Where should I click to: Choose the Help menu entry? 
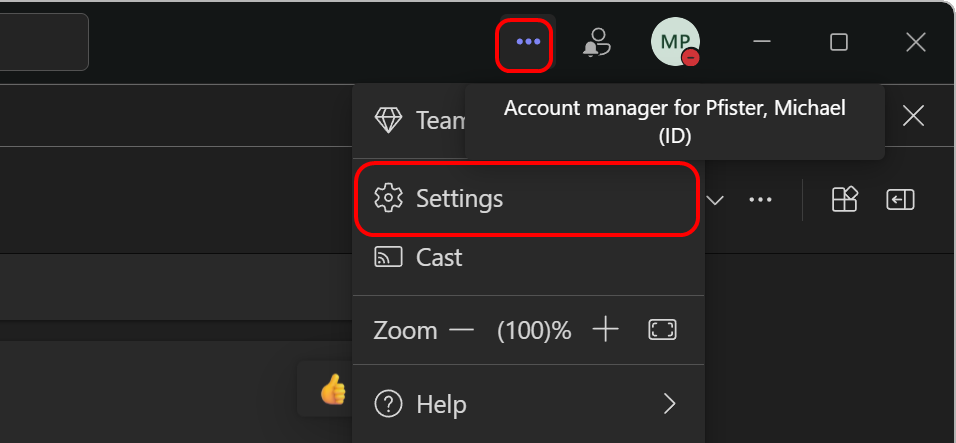coord(528,403)
